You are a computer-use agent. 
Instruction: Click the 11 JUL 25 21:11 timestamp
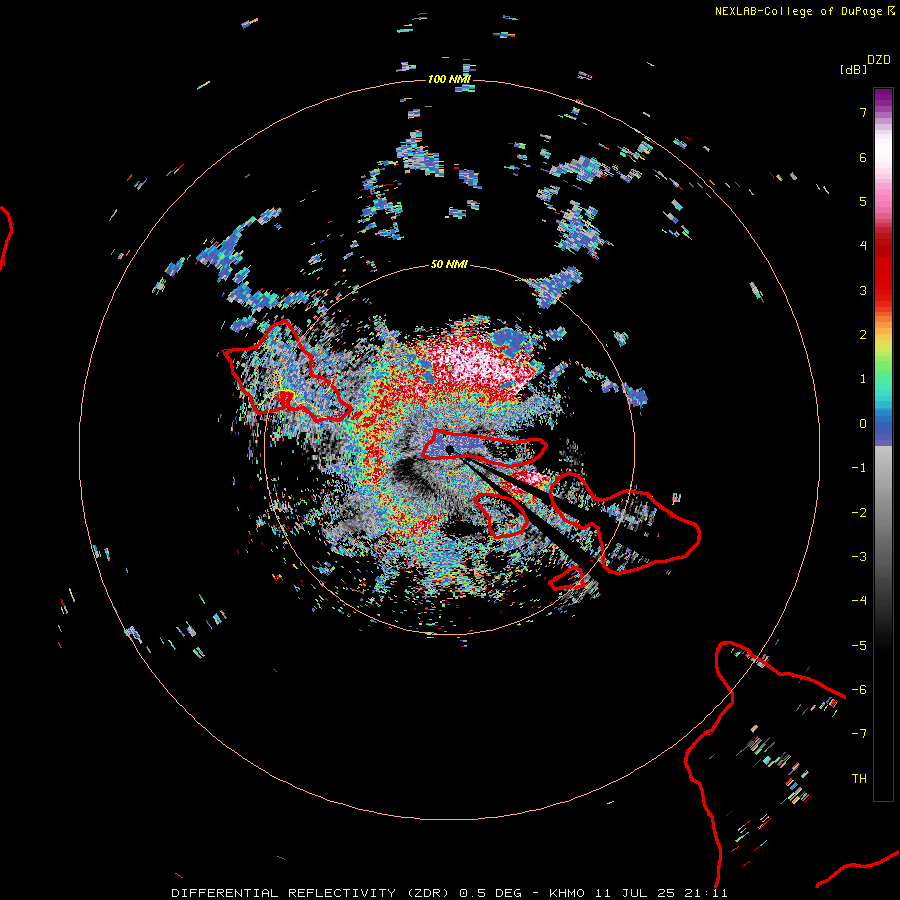[661, 893]
